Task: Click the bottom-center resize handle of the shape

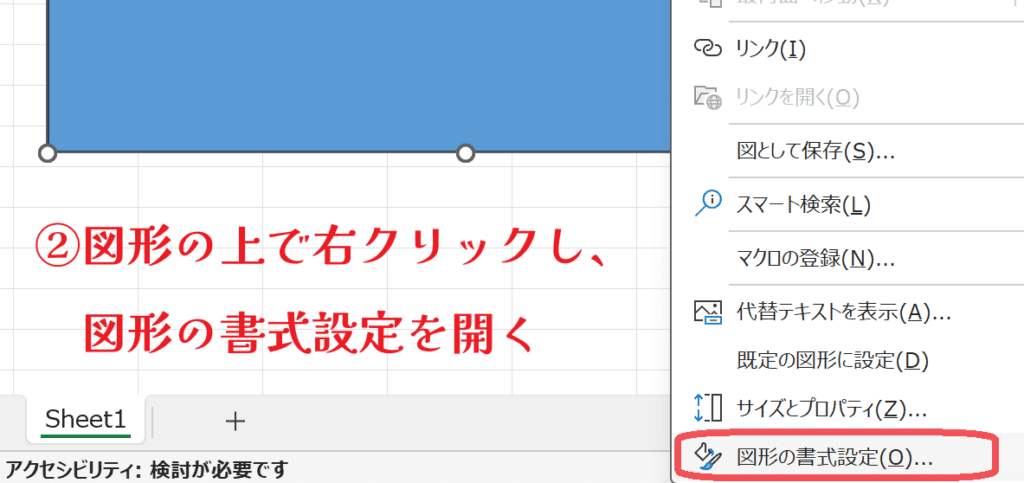Action: 465,153
